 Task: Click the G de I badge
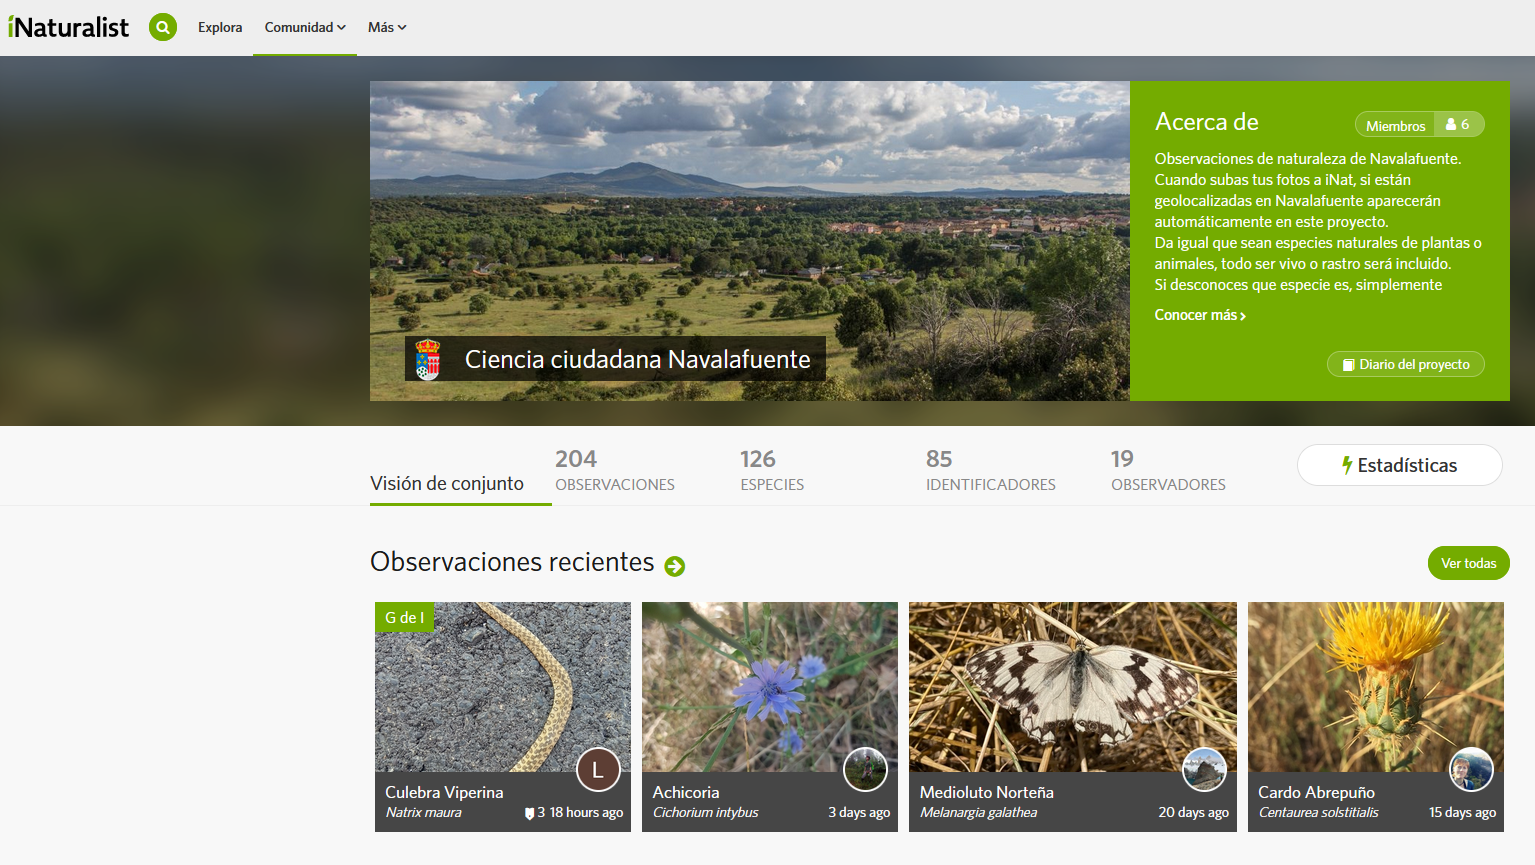(404, 617)
